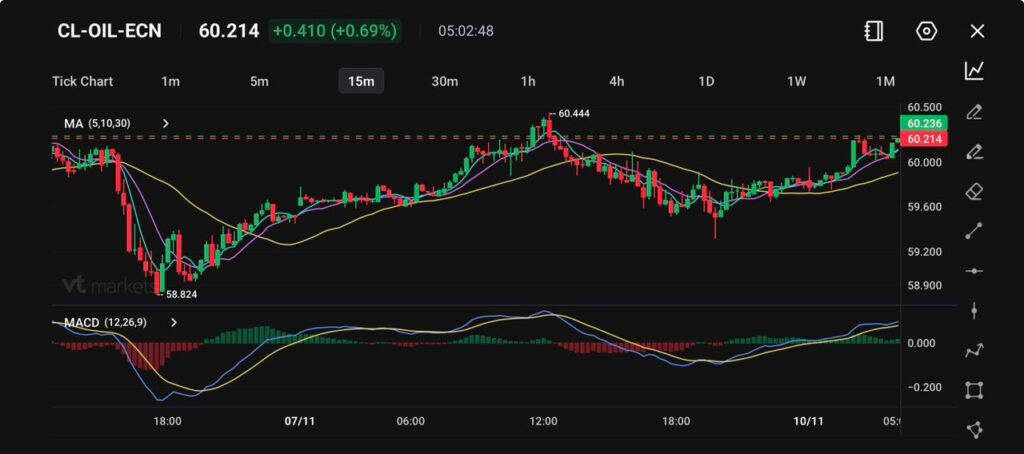1024x454 pixels.
Task: Select the diagonal trend line tool
Action: point(974,231)
